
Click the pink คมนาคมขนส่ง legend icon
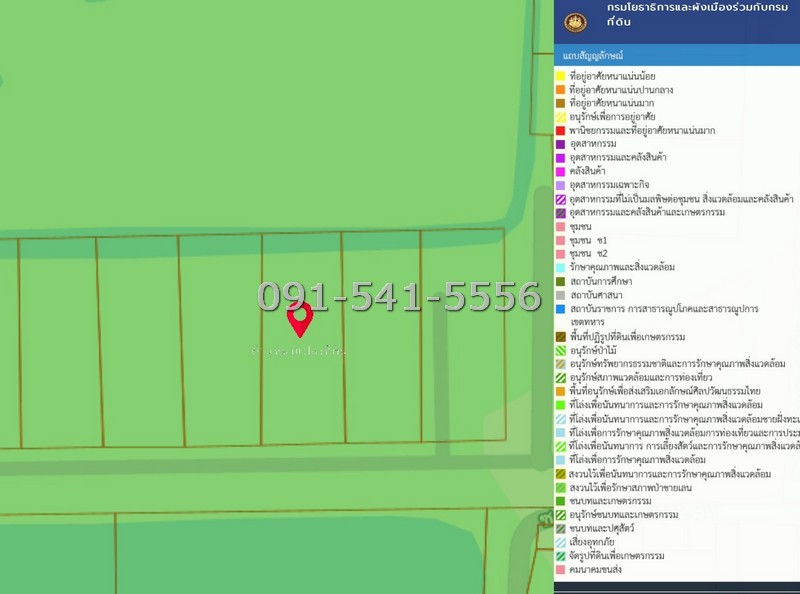pyautogui.click(x=561, y=569)
